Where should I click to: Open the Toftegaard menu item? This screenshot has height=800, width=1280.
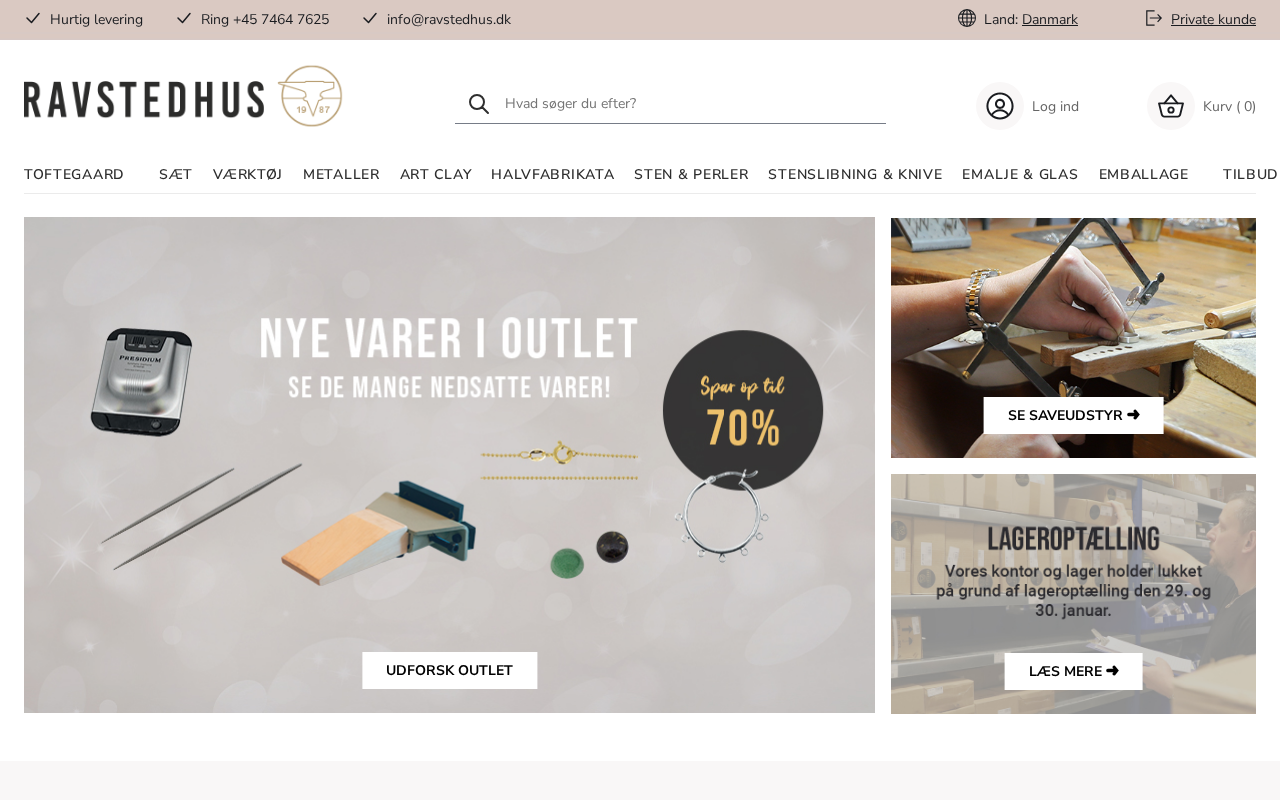click(x=74, y=174)
